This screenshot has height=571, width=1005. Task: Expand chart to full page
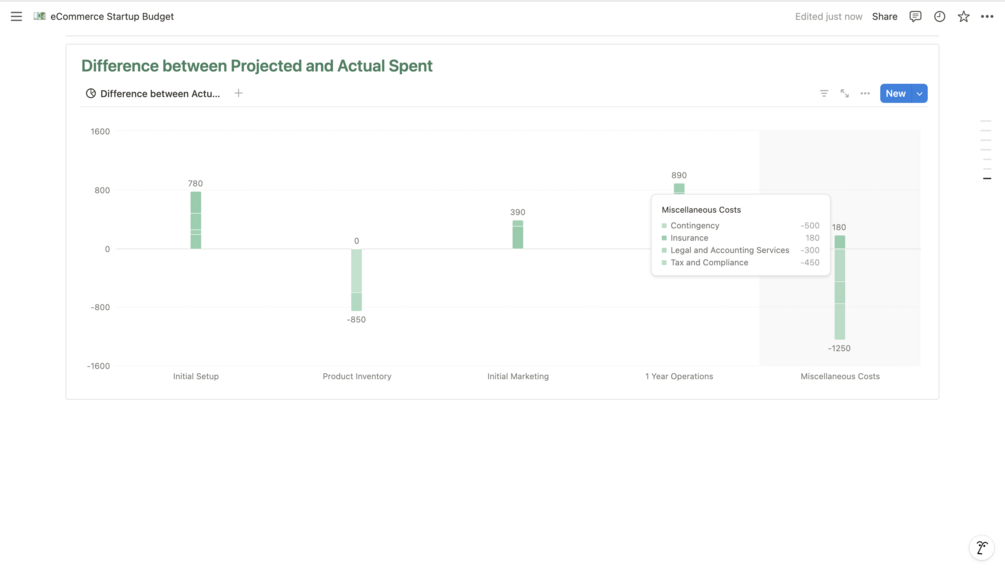[845, 93]
